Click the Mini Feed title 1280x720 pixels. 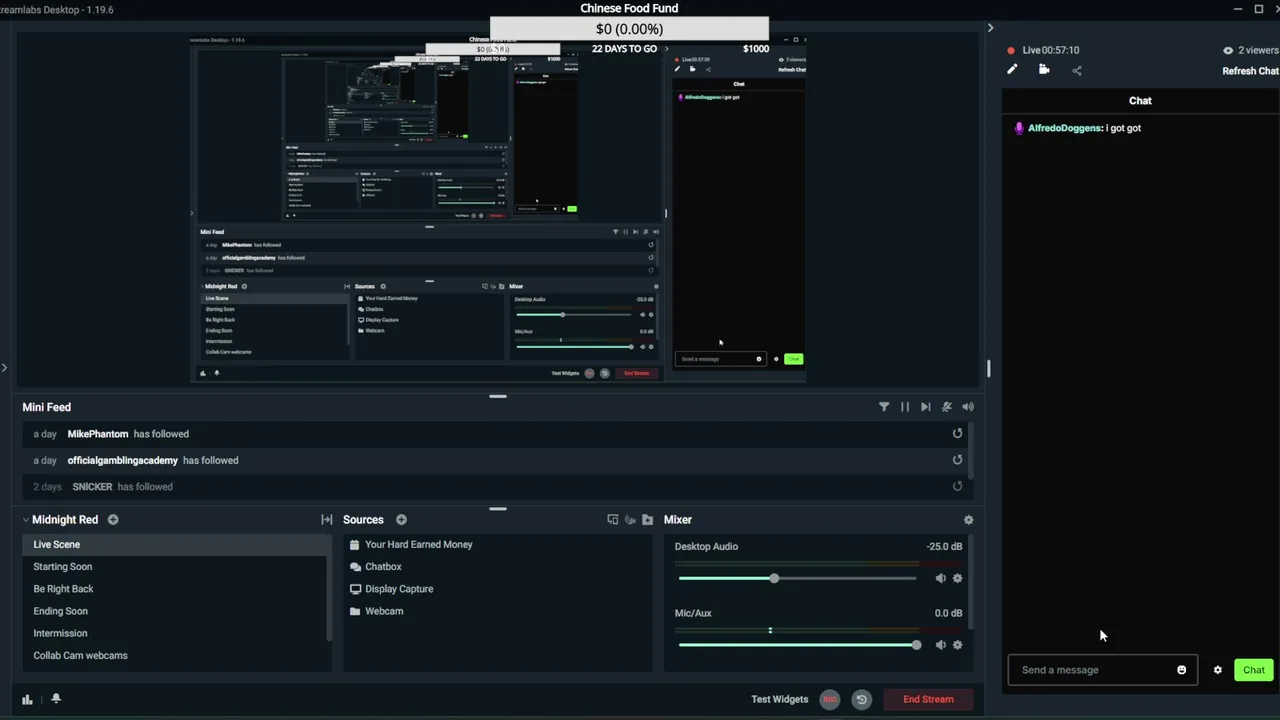point(47,407)
